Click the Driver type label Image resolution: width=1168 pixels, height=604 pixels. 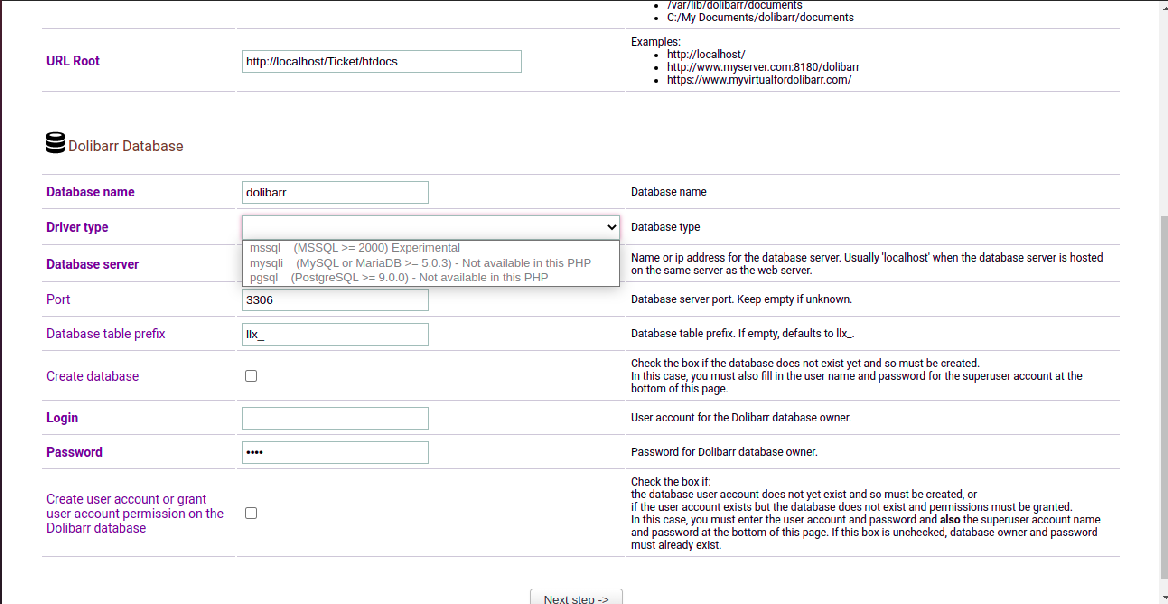click(x=77, y=227)
